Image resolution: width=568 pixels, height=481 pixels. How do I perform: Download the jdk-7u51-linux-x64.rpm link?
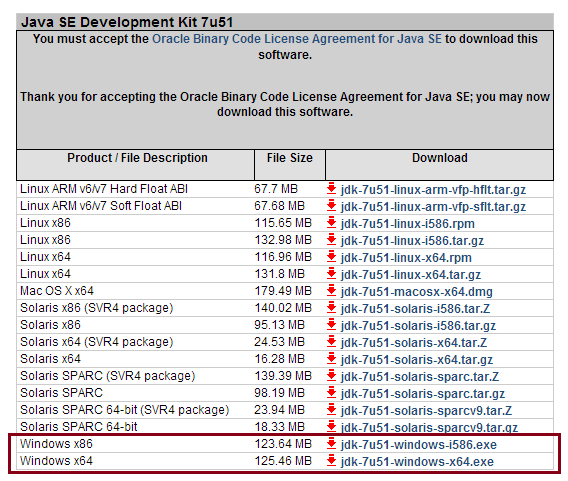coord(406,258)
